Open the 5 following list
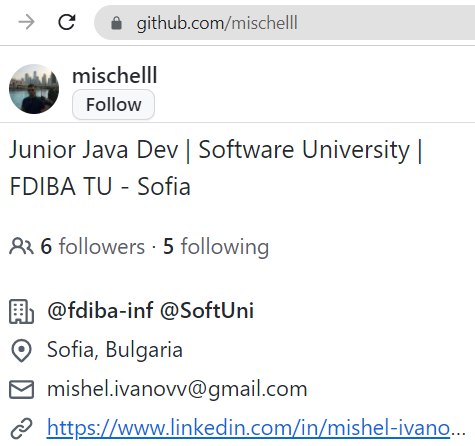This screenshot has height=446, width=475. point(216,247)
